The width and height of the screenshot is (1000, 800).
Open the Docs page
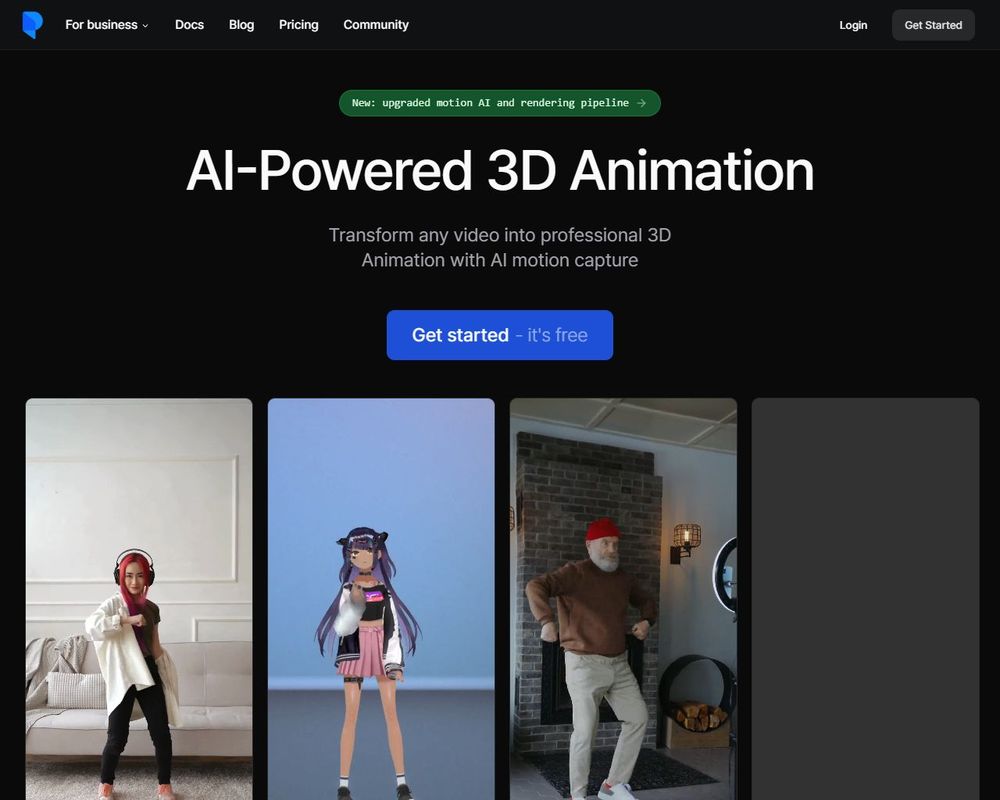point(189,25)
